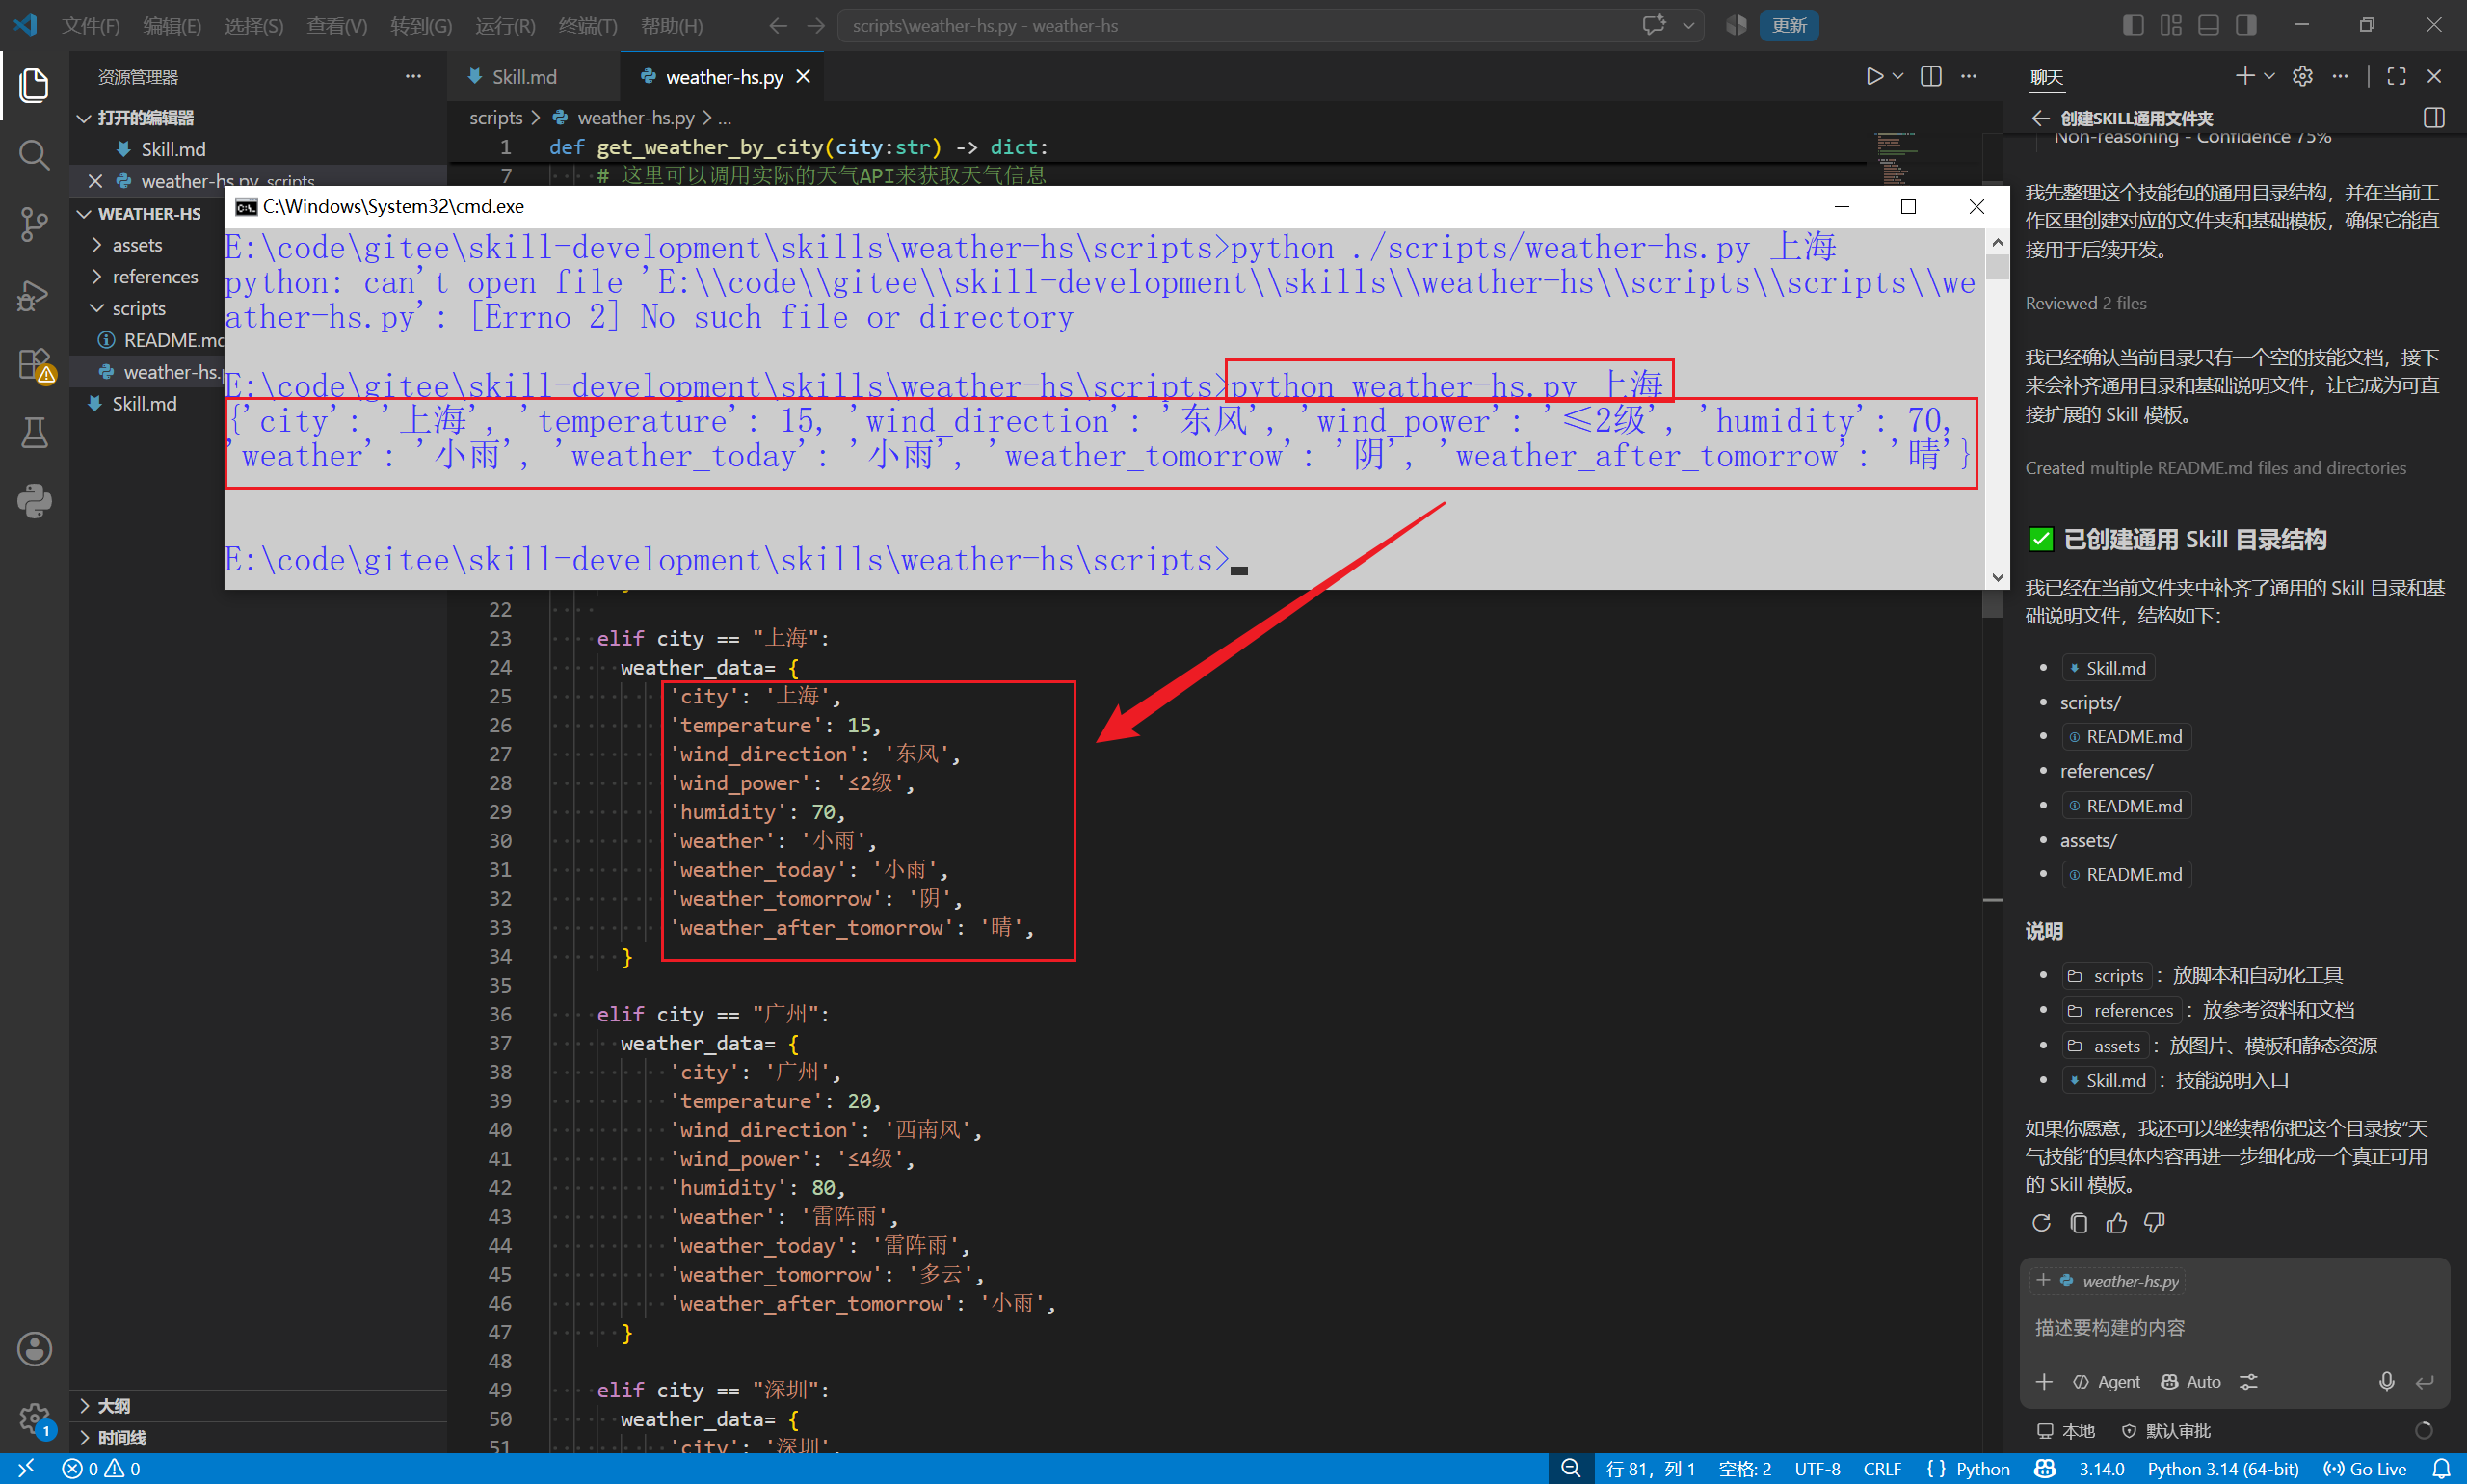Open the Source Control view
This screenshot has height=1484, width=2467.
click(34, 224)
